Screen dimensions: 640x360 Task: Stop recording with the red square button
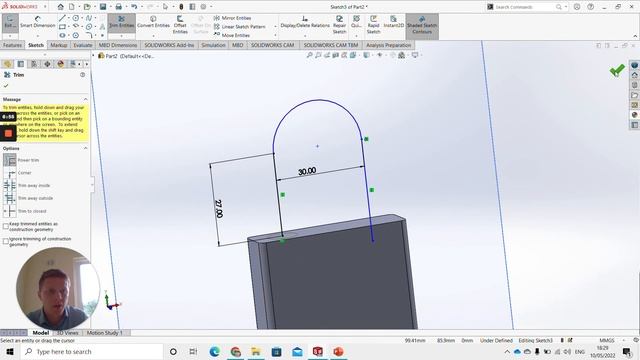point(8,133)
